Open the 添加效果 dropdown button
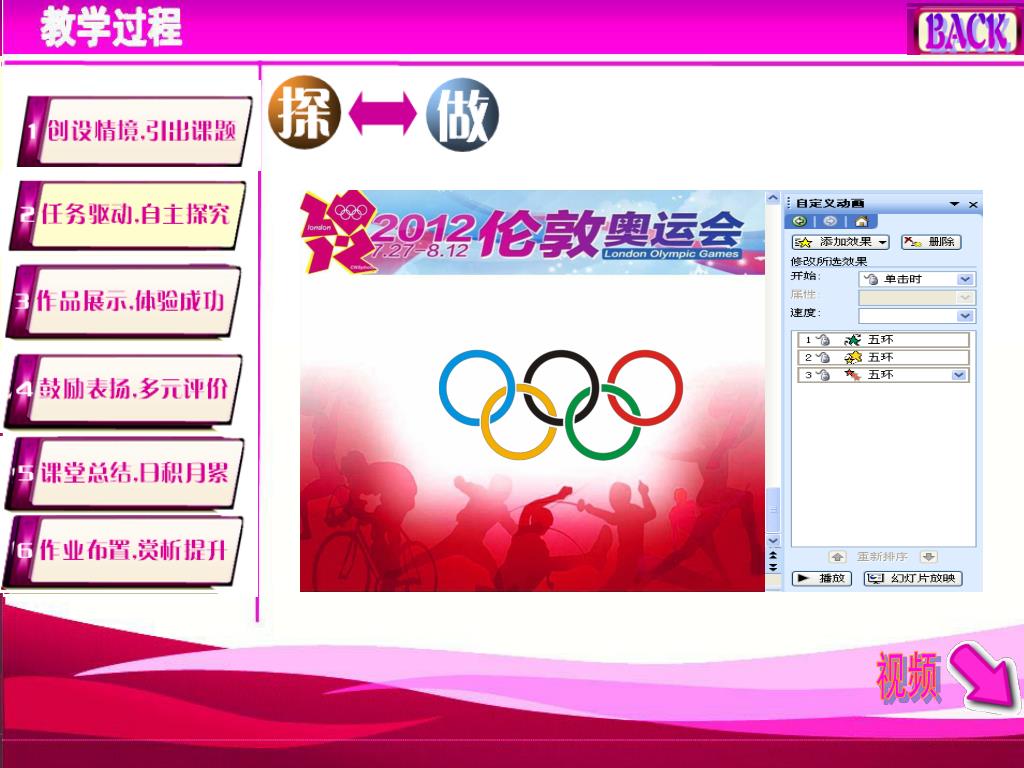Image resolution: width=1024 pixels, height=768 pixels. pos(840,242)
